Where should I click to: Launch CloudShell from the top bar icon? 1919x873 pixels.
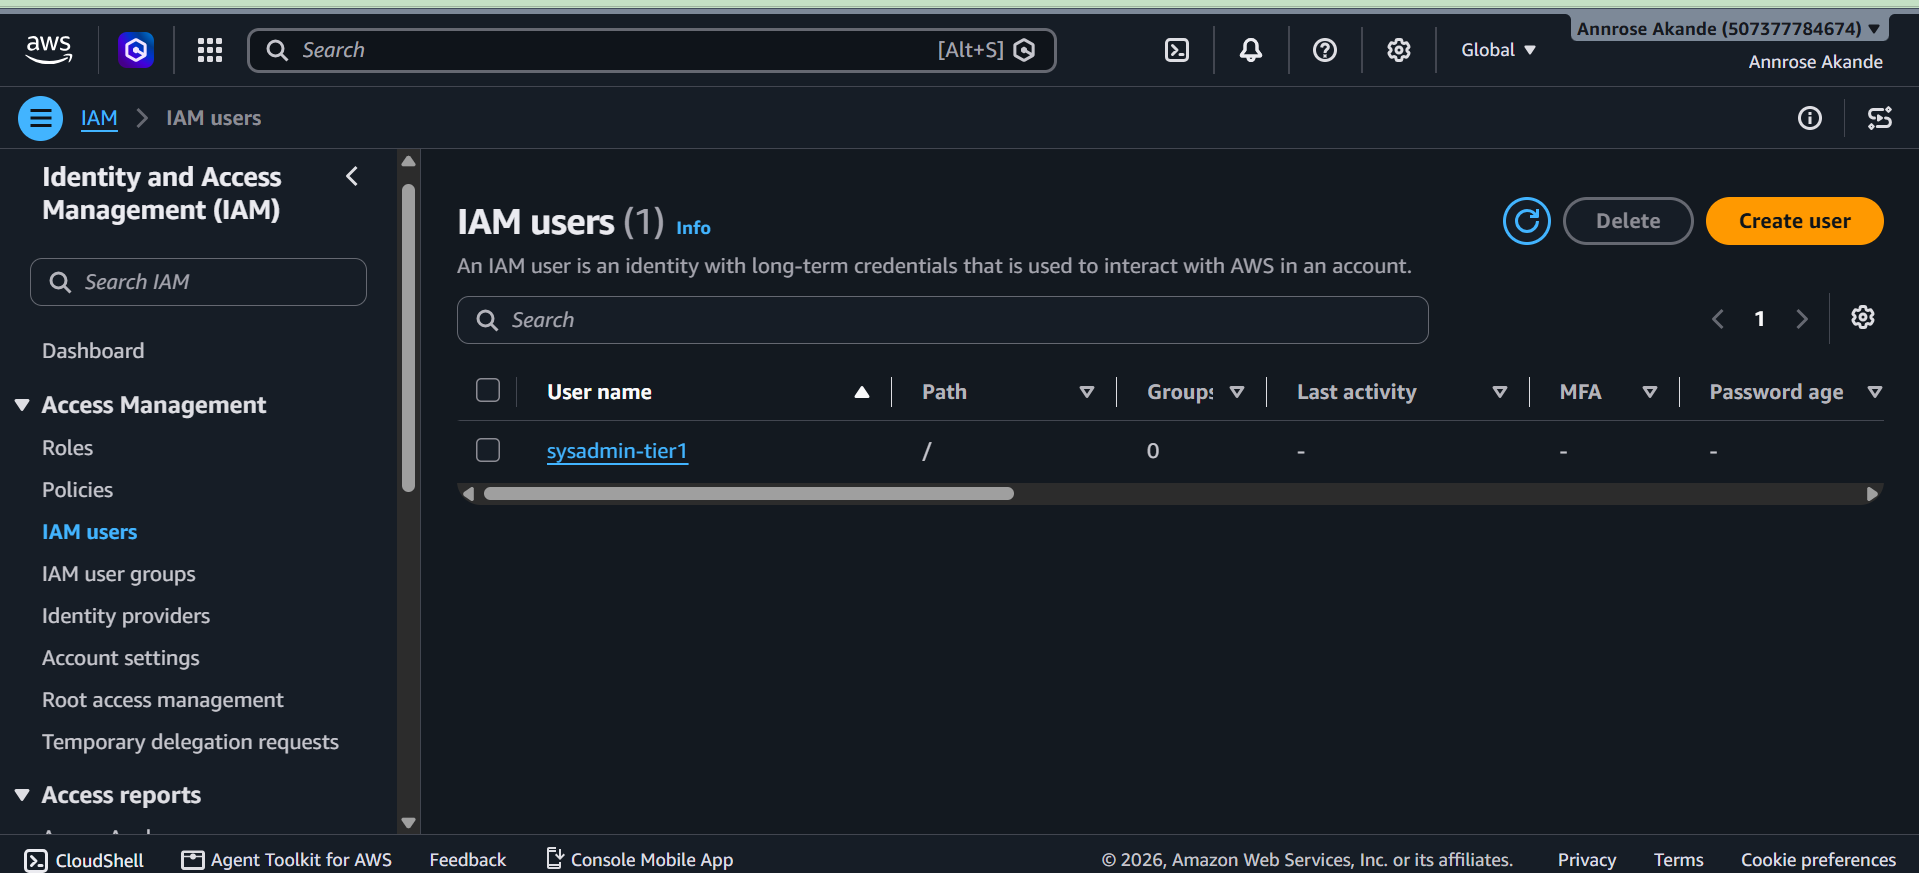pyautogui.click(x=1177, y=50)
